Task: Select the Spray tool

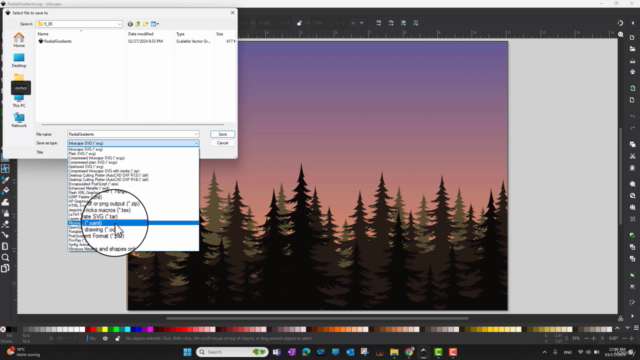Action: coord(5,213)
